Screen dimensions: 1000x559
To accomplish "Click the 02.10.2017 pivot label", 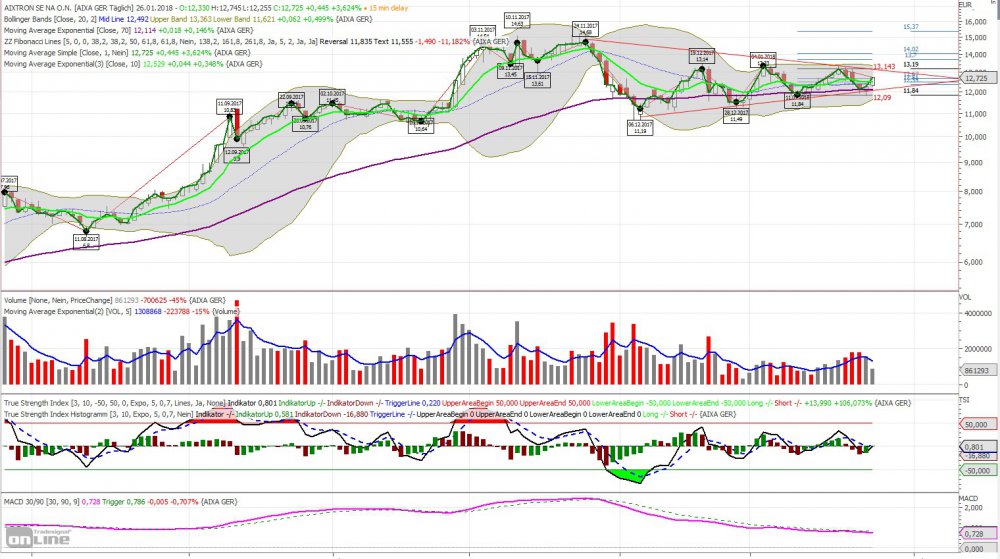I will (x=332, y=96).
